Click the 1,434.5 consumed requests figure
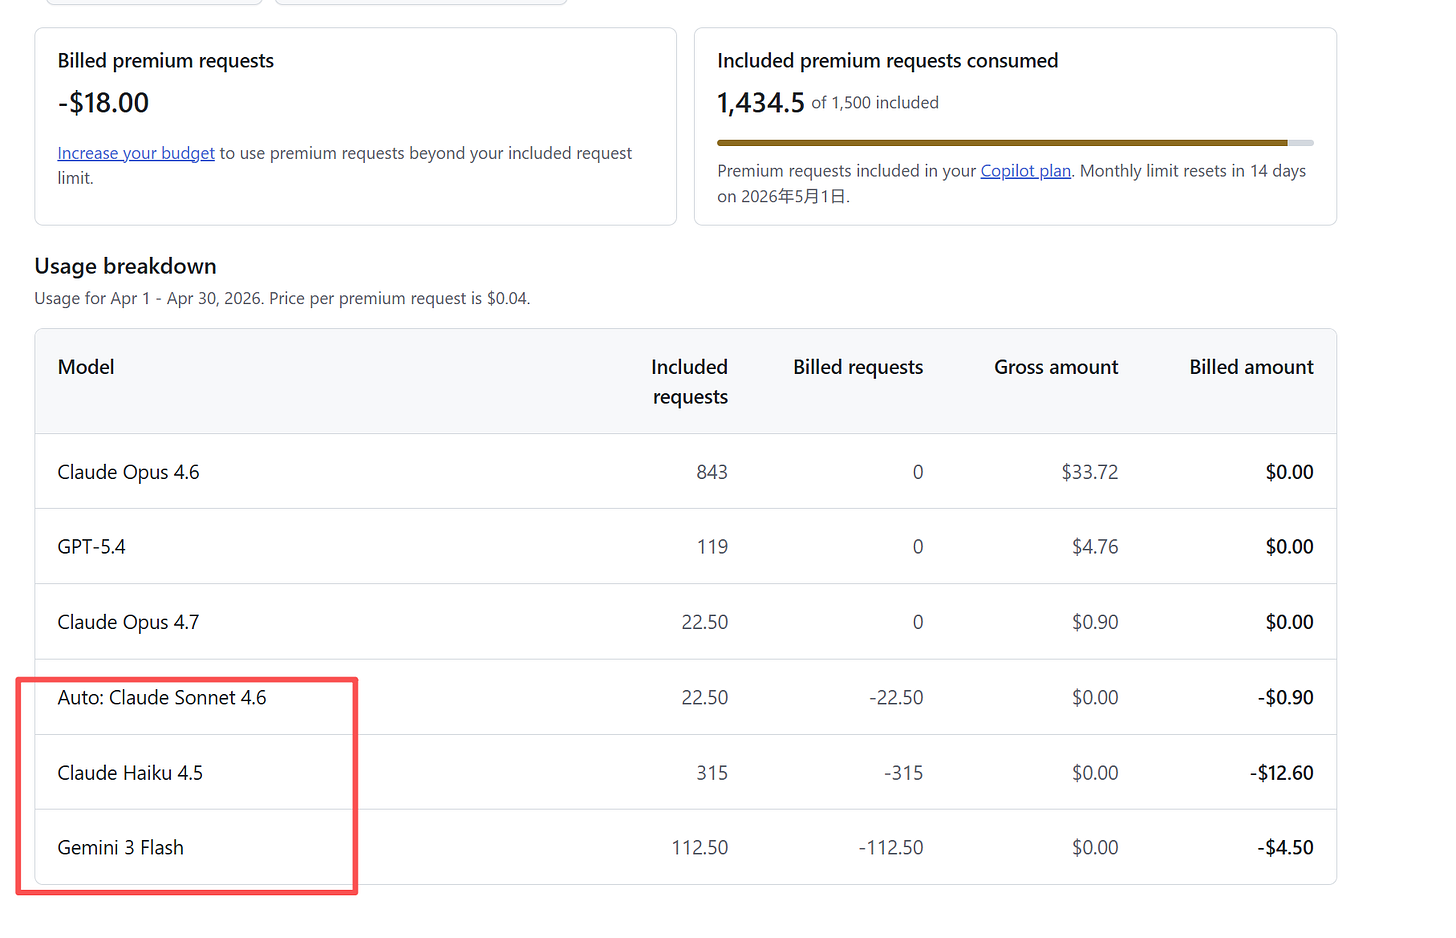1456x938 pixels. 761,103
